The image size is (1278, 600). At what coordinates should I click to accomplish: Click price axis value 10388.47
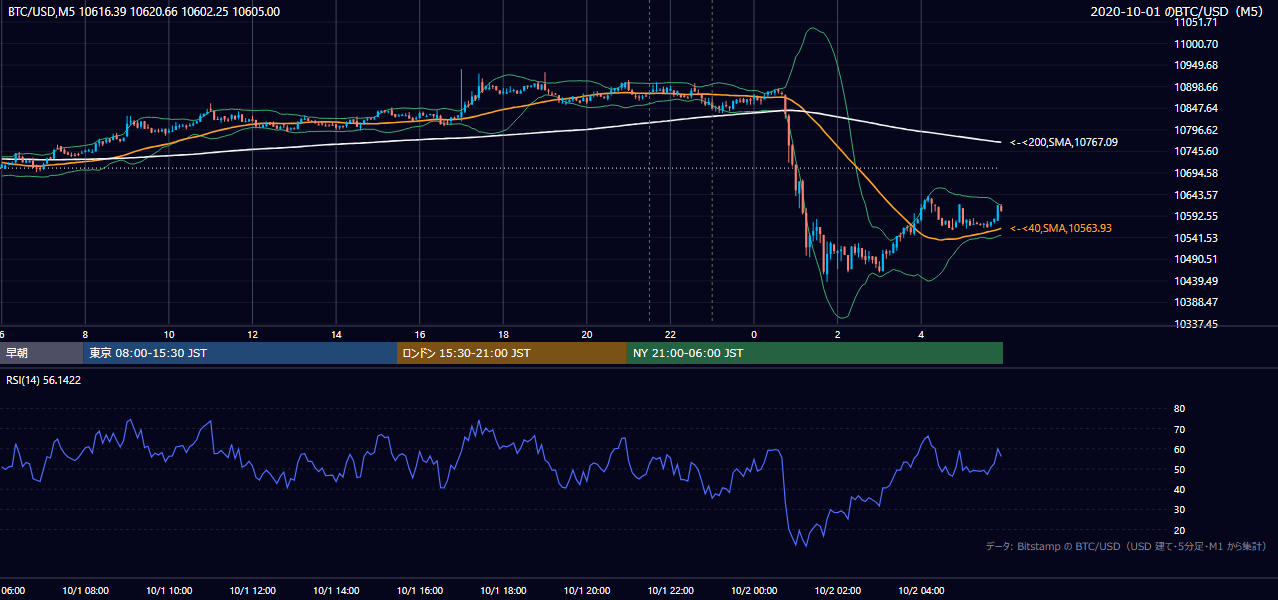tap(1197, 302)
